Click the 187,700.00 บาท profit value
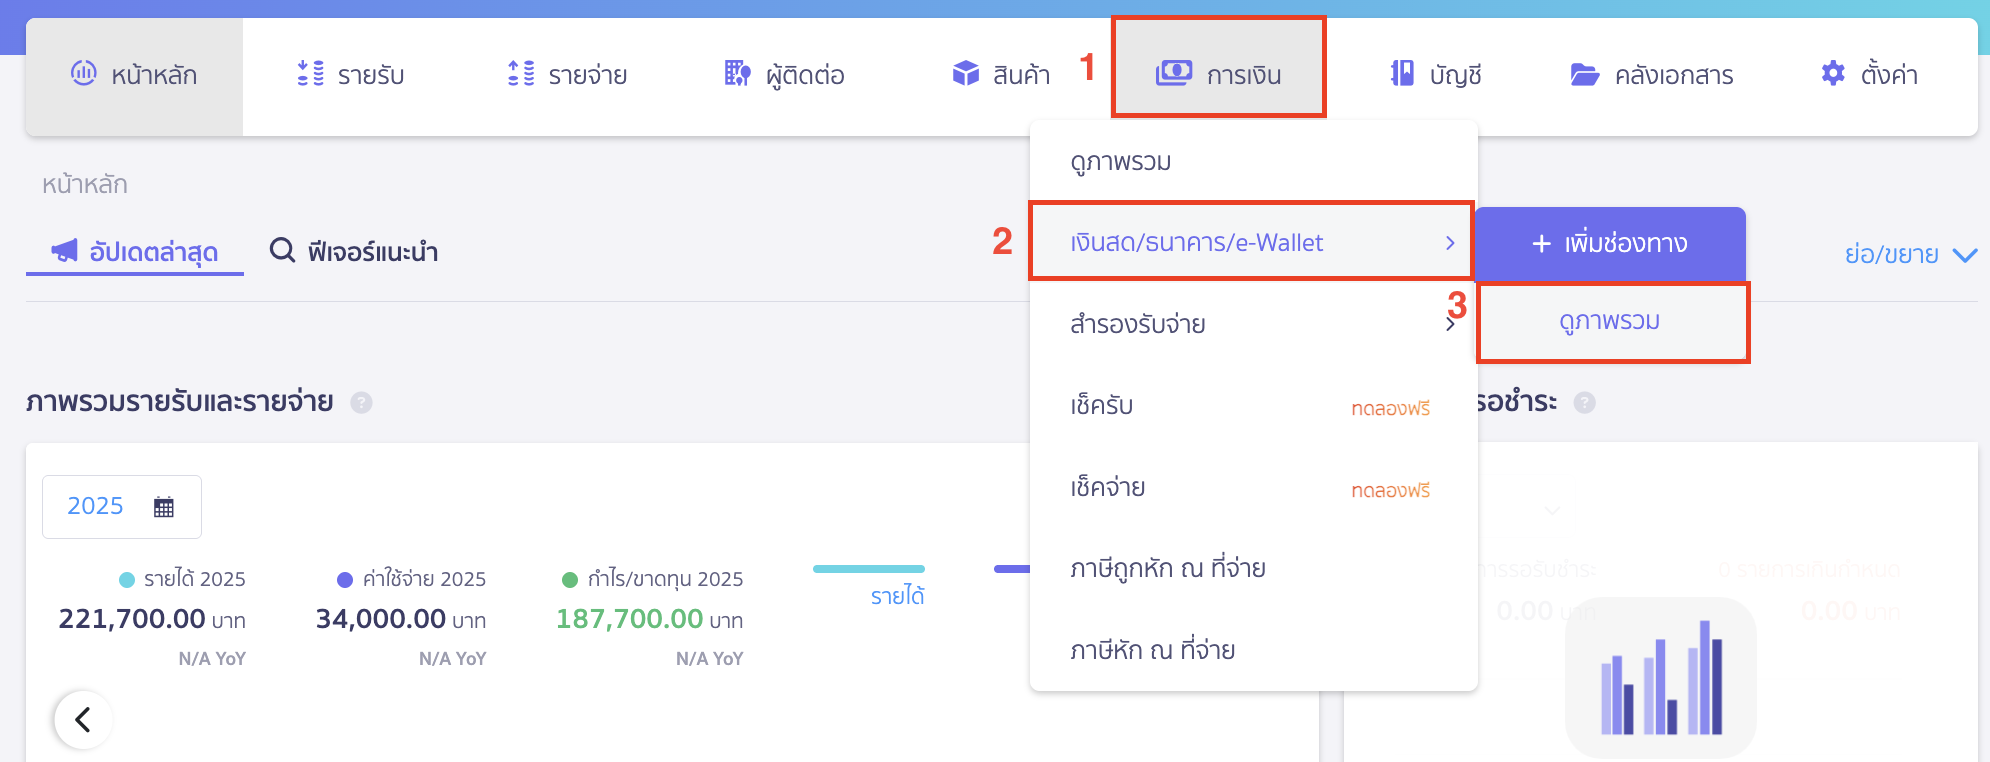This screenshot has width=1990, height=762. click(650, 619)
